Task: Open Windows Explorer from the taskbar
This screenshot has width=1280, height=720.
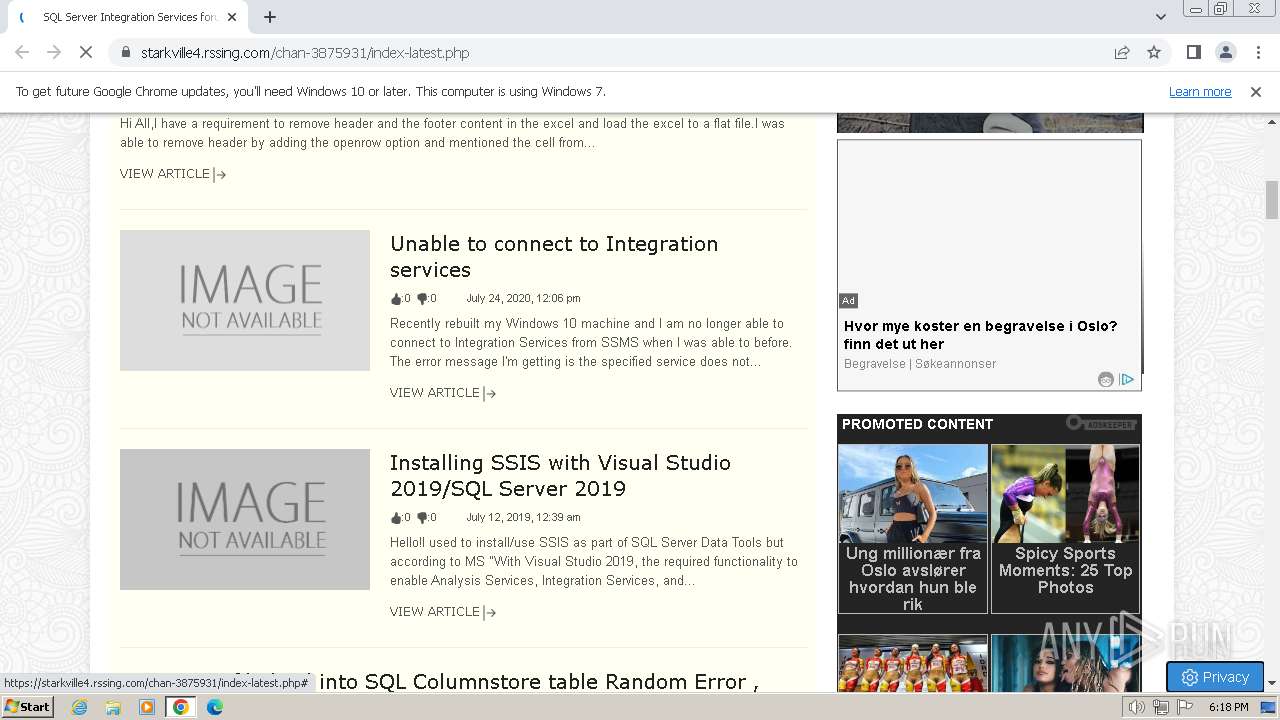Action: click(x=113, y=707)
